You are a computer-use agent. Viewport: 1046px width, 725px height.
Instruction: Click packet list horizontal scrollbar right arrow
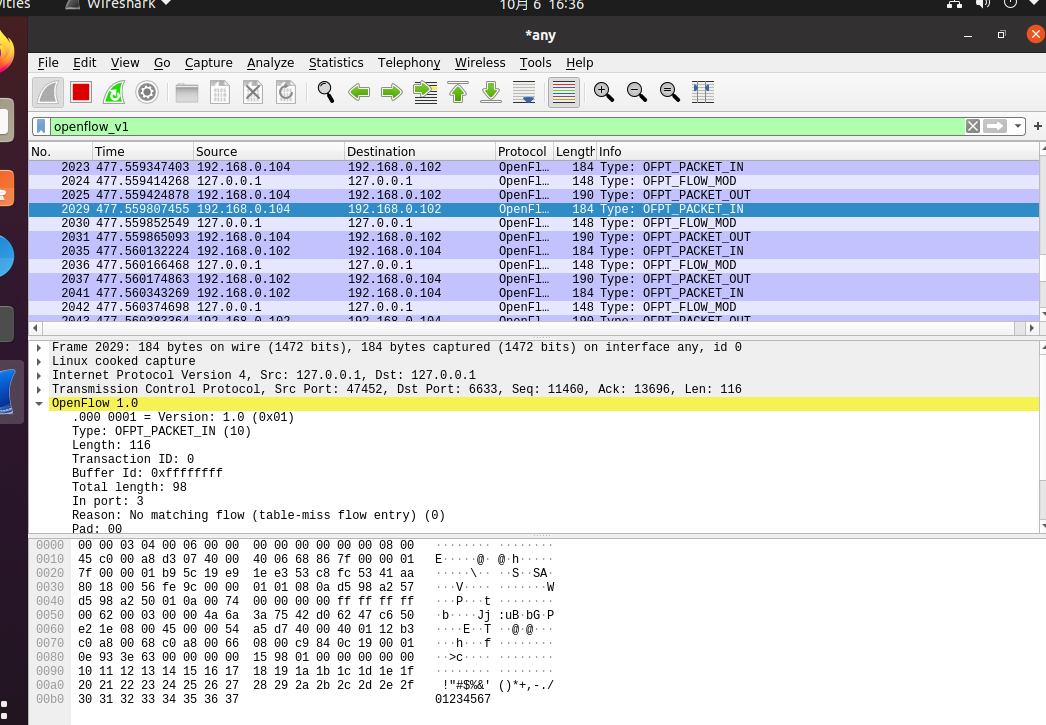tap(1032, 328)
